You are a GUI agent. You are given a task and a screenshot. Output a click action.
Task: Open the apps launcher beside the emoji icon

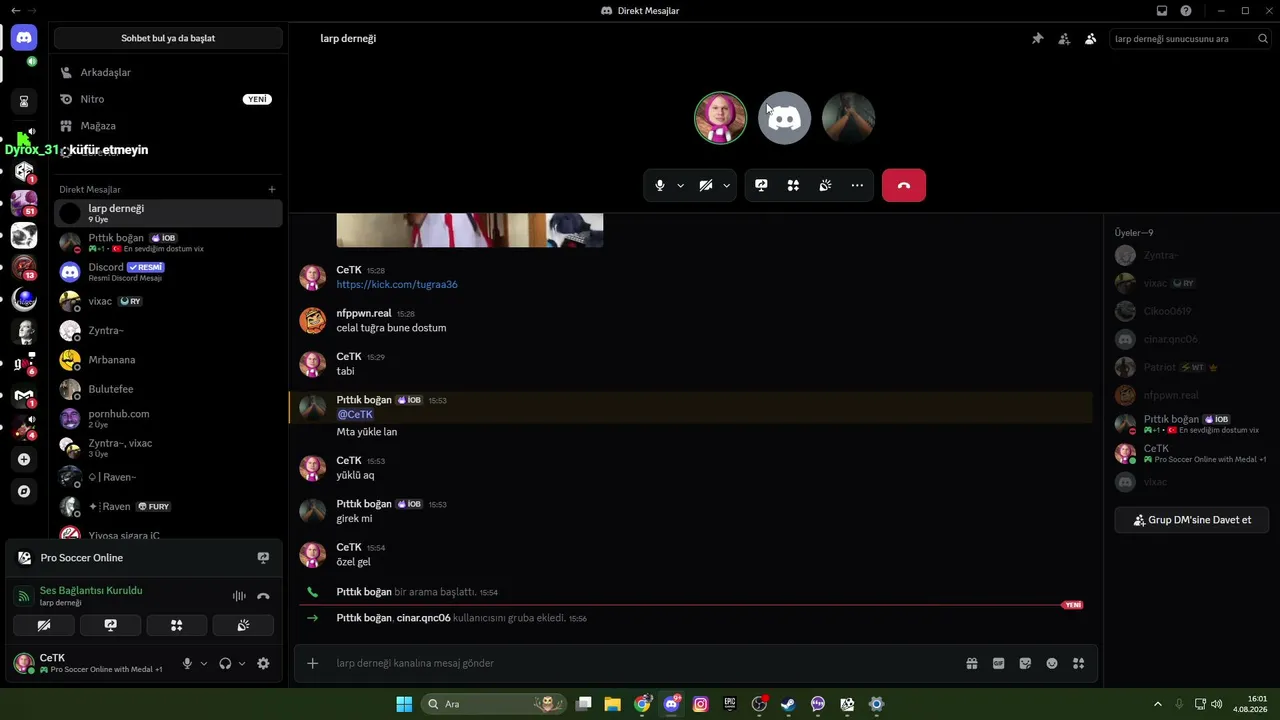pyautogui.click(x=1078, y=663)
